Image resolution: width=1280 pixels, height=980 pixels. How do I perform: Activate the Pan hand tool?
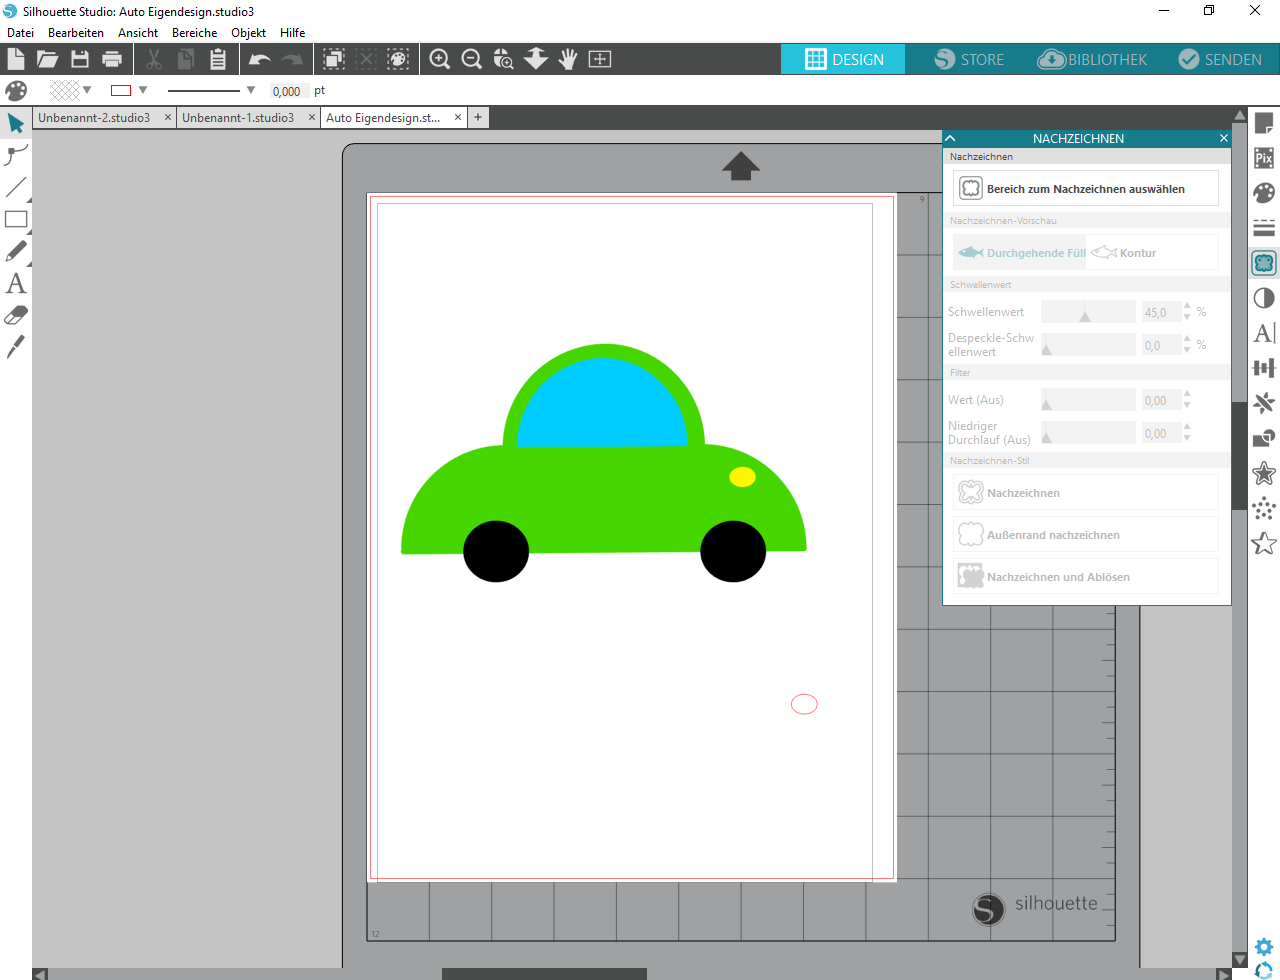click(x=568, y=59)
